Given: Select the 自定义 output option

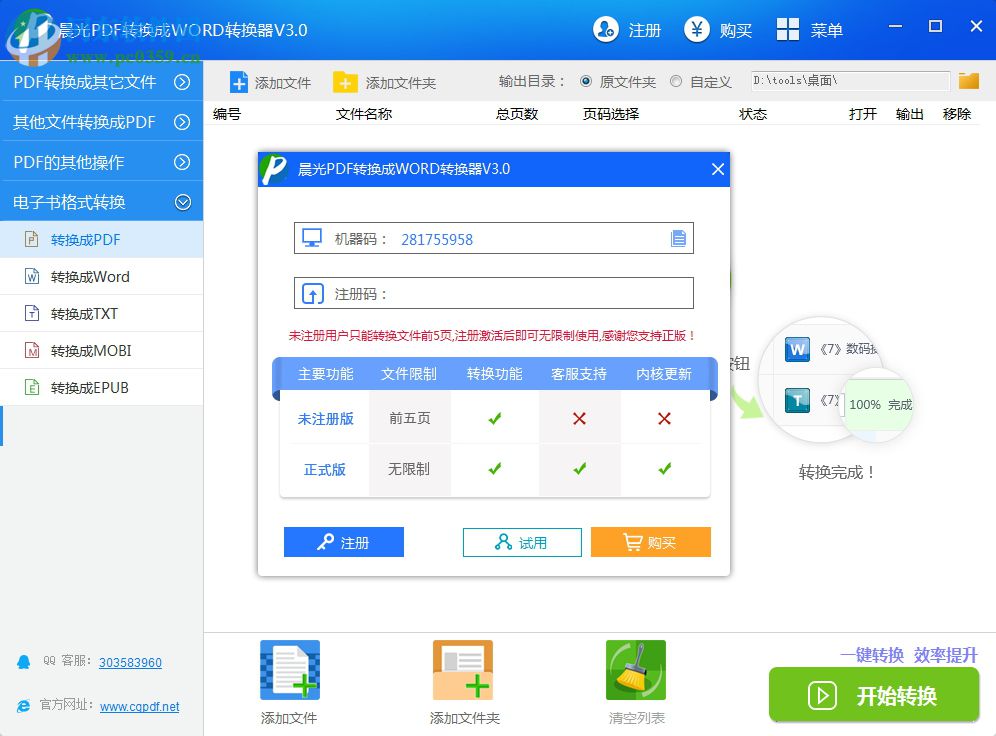Looking at the screenshot, I should coord(675,81).
